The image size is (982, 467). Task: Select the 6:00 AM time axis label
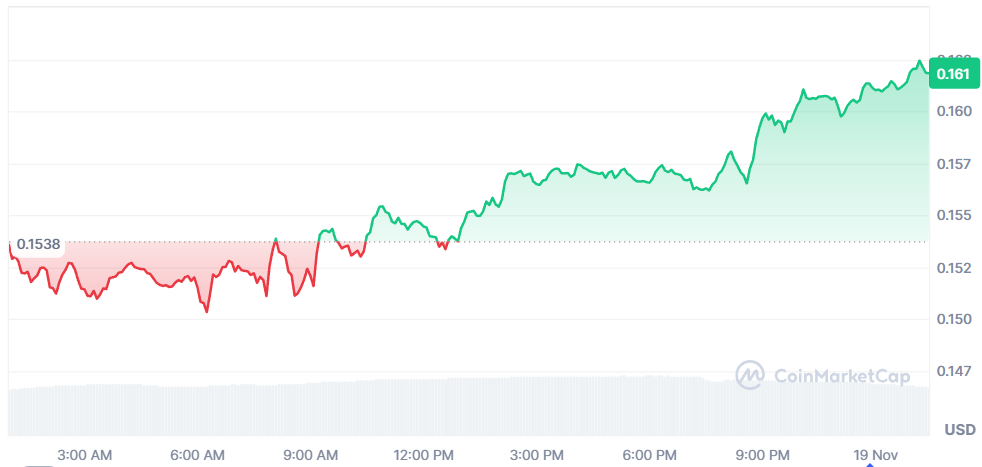tap(198, 455)
